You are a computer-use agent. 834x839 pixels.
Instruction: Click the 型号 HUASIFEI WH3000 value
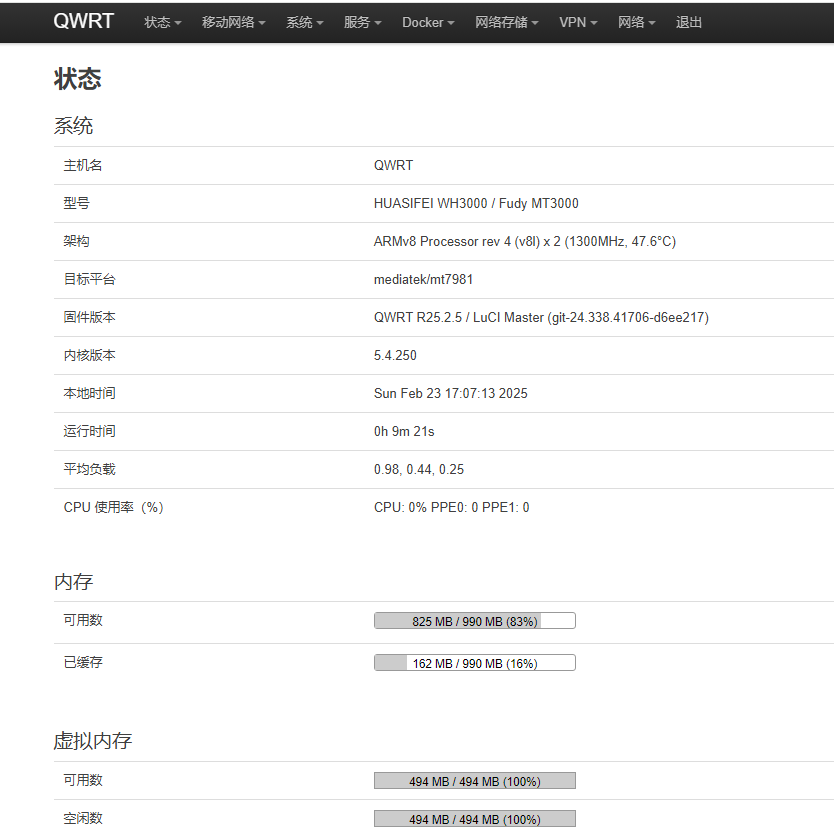475,203
